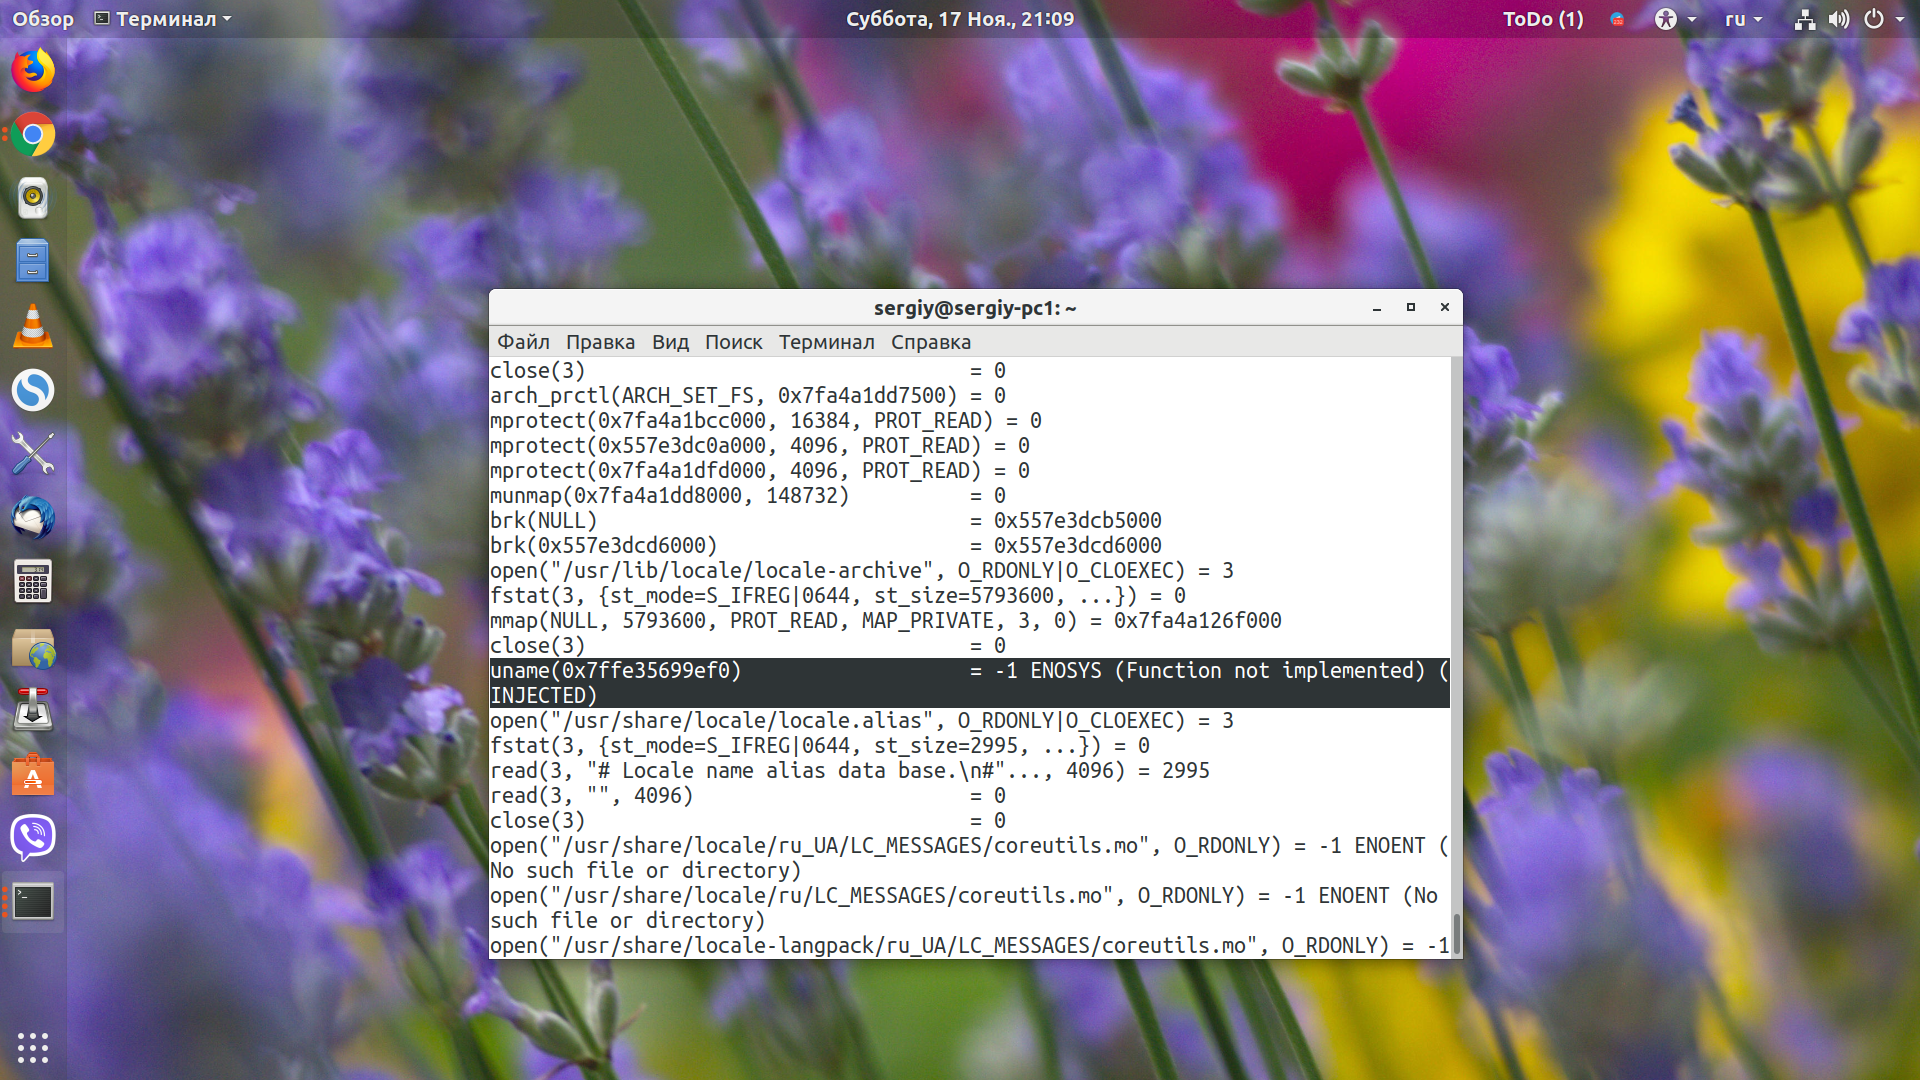Minimize the terminal window
The height and width of the screenshot is (1080, 1920).
click(1377, 308)
